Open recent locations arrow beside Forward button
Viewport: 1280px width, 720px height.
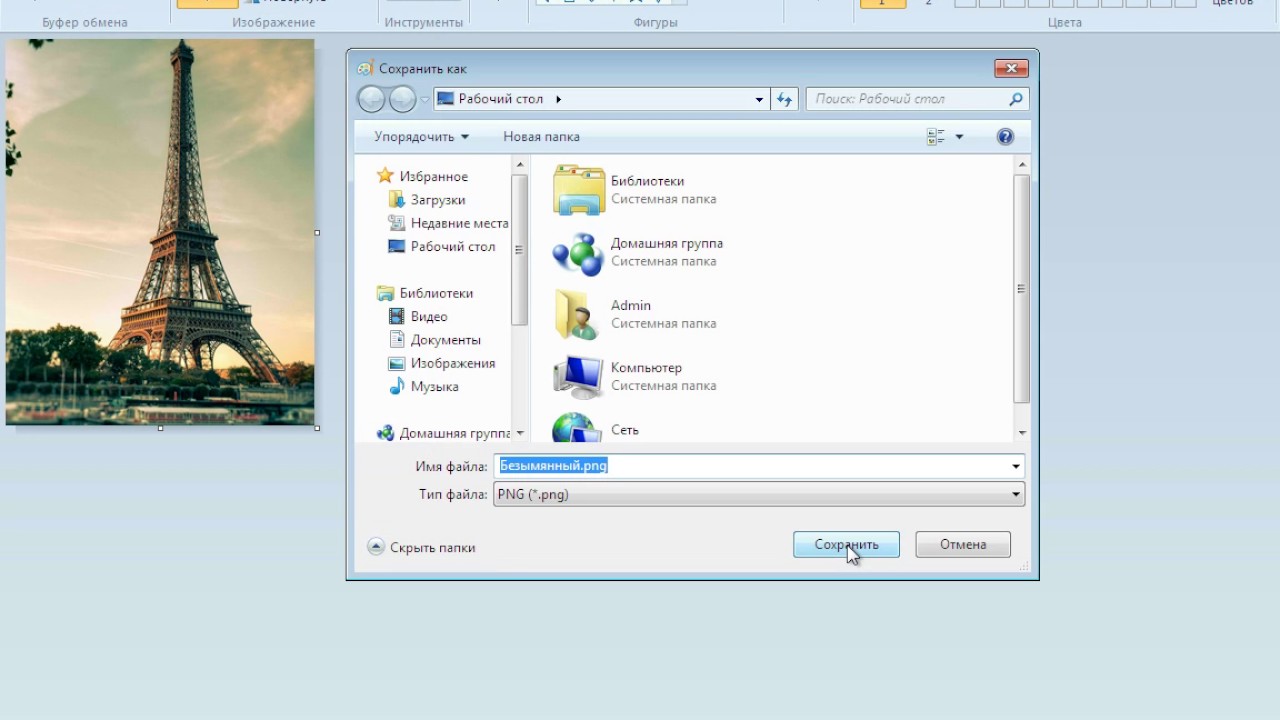pyautogui.click(x=425, y=99)
